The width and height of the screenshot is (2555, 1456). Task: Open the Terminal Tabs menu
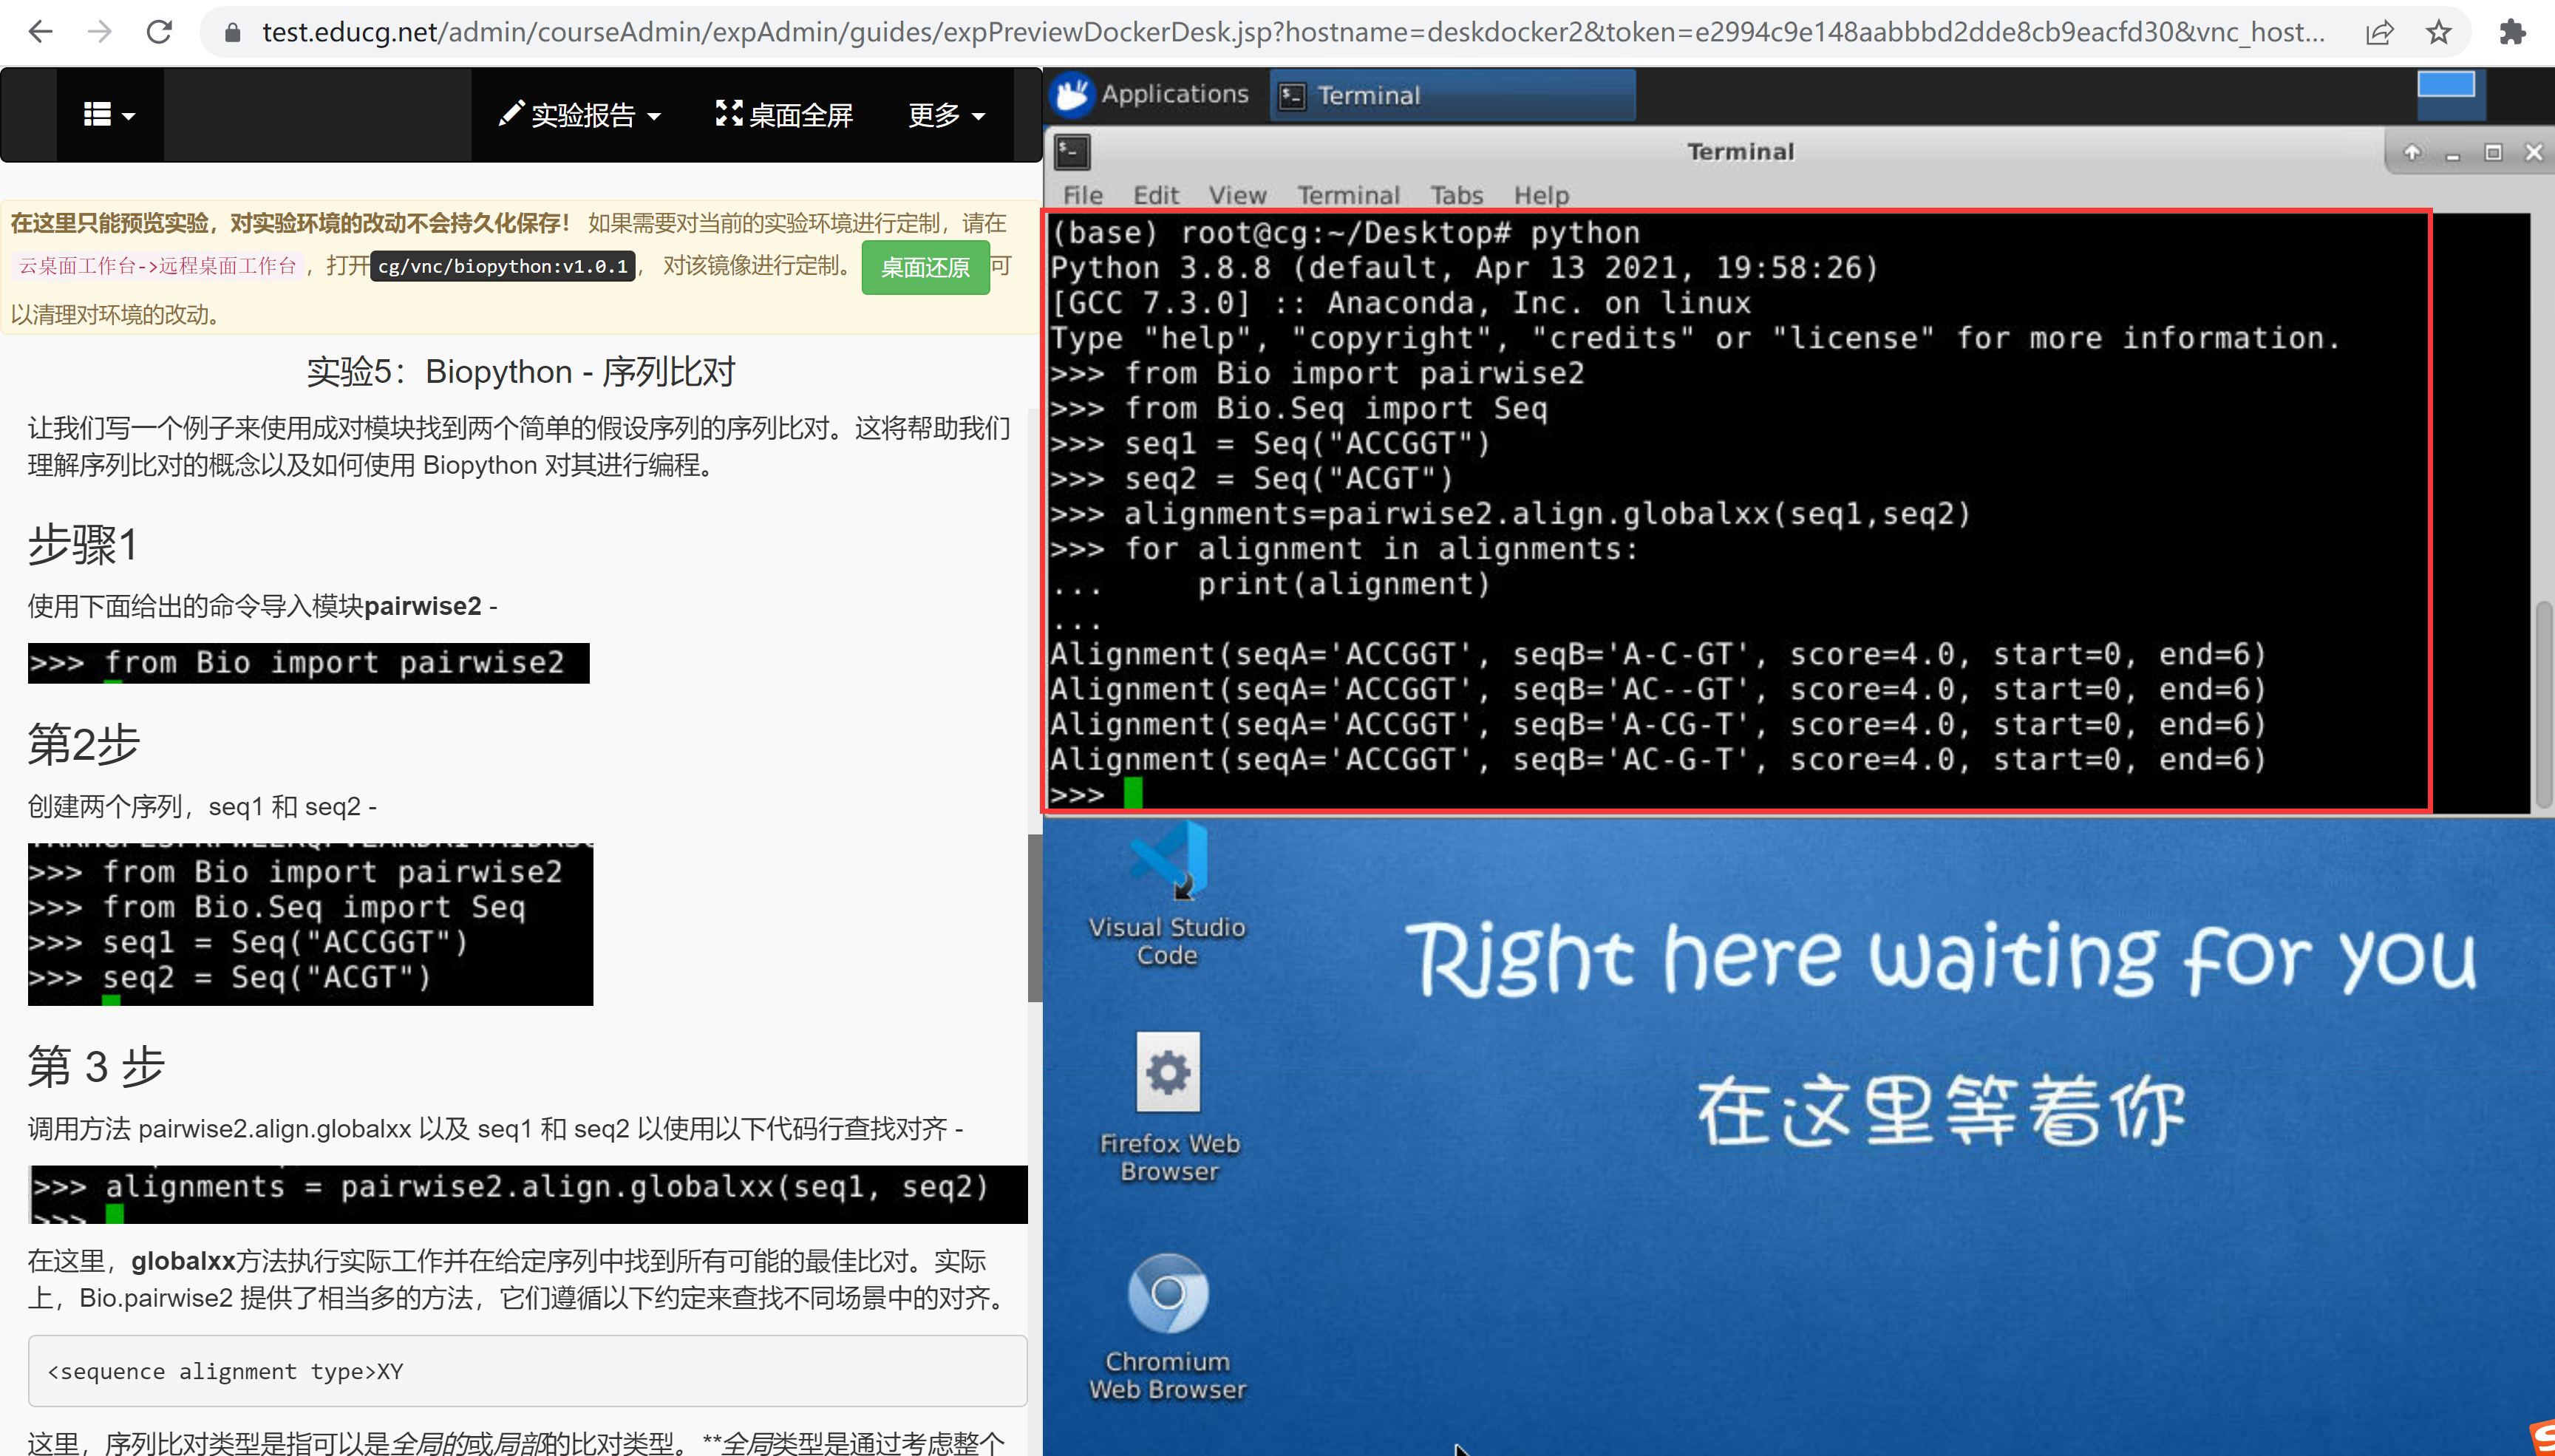[x=1456, y=195]
